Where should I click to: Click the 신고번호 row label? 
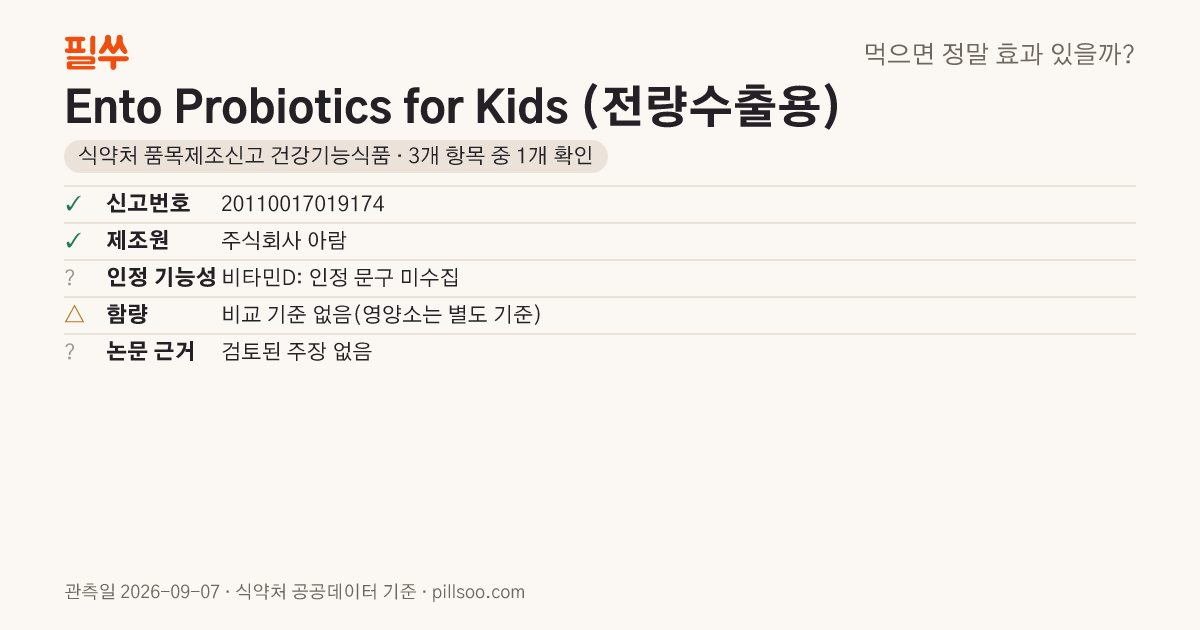click(148, 204)
